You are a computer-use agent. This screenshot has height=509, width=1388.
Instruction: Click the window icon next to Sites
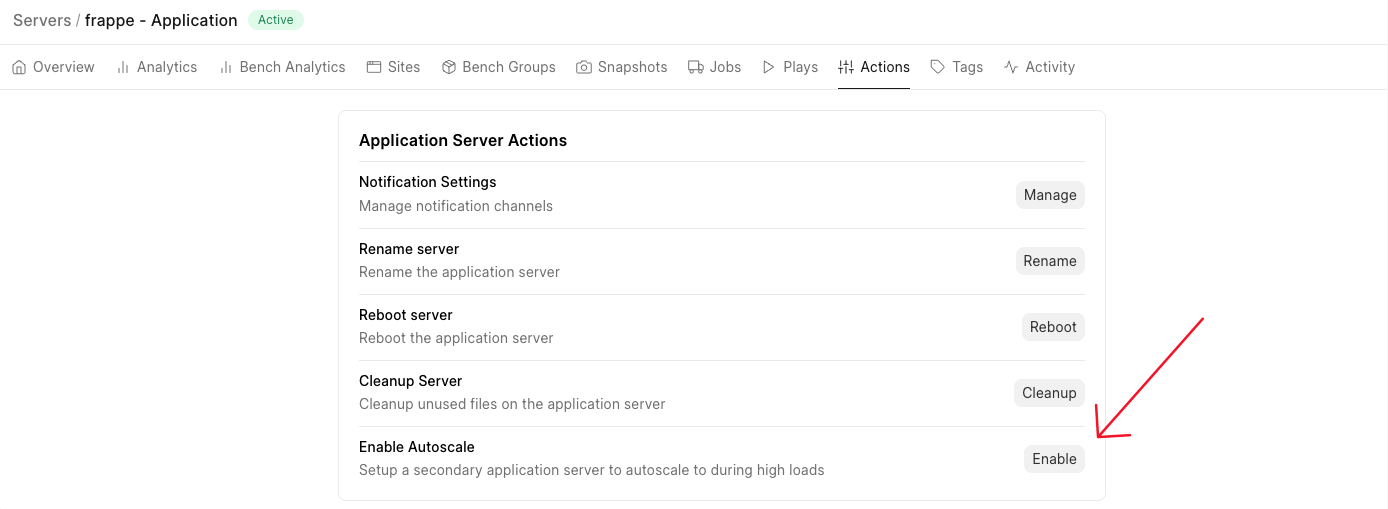(374, 67)
